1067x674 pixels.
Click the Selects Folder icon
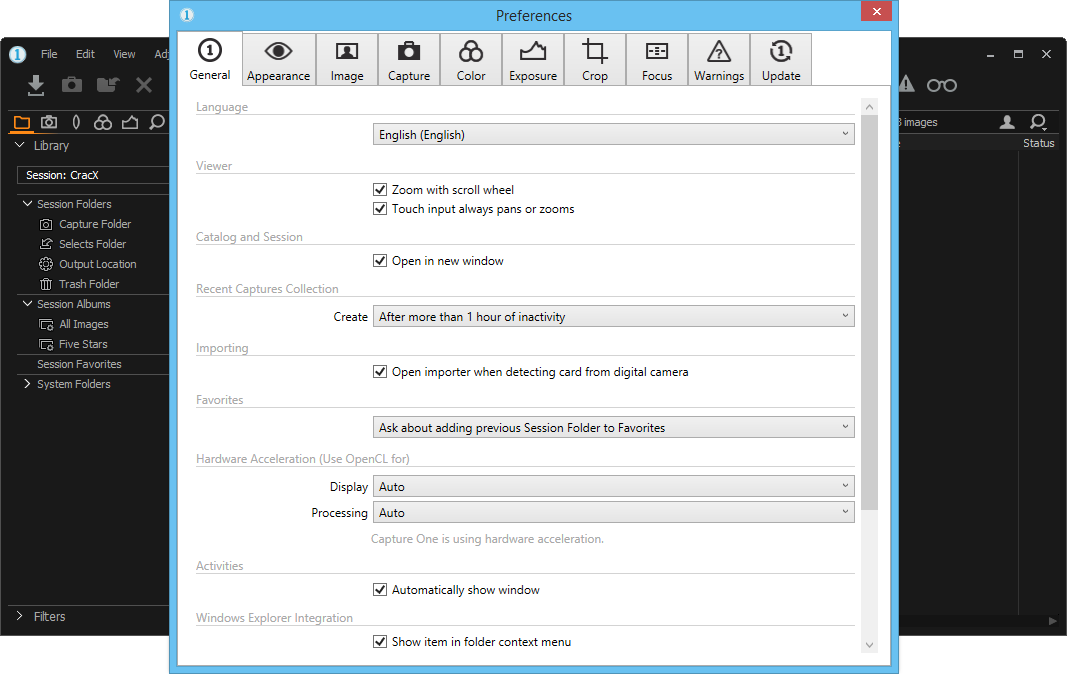tap(46, 244)
